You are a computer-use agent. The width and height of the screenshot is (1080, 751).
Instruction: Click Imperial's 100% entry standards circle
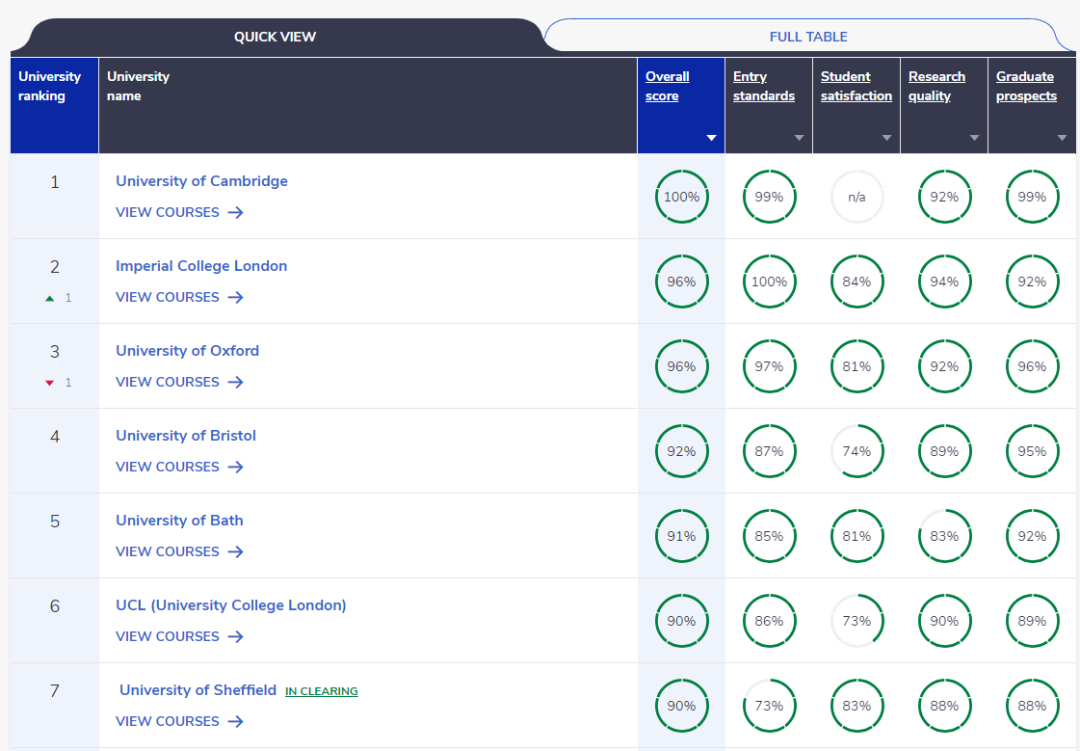click(769, 282)
